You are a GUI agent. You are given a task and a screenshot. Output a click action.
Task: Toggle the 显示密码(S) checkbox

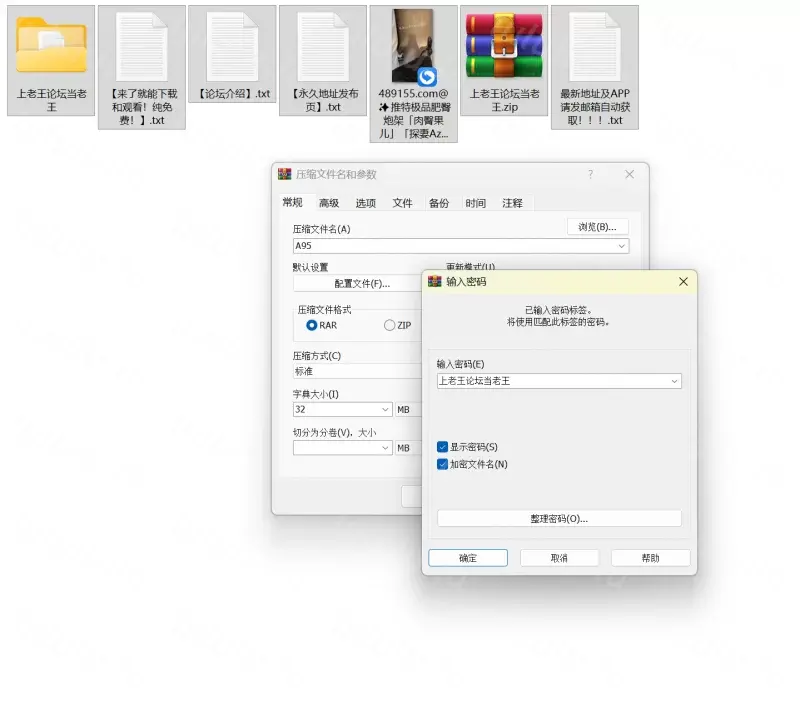pos(442,447)
